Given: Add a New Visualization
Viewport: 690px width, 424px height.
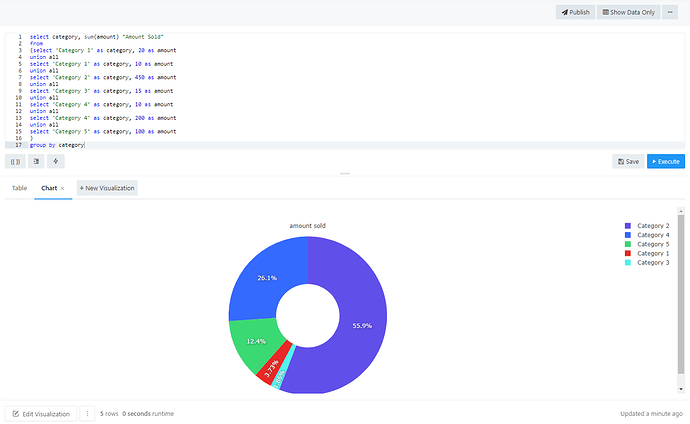Looking at the screenshot, I should coord(107,188).
